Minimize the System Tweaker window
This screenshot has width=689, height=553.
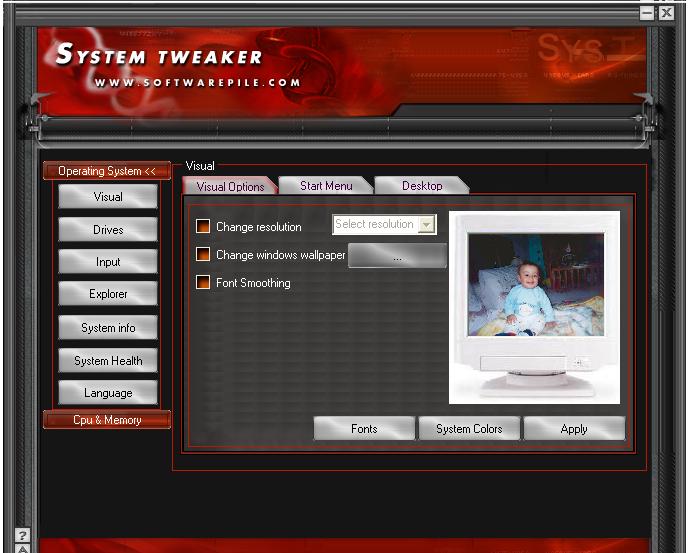[647, 13]
